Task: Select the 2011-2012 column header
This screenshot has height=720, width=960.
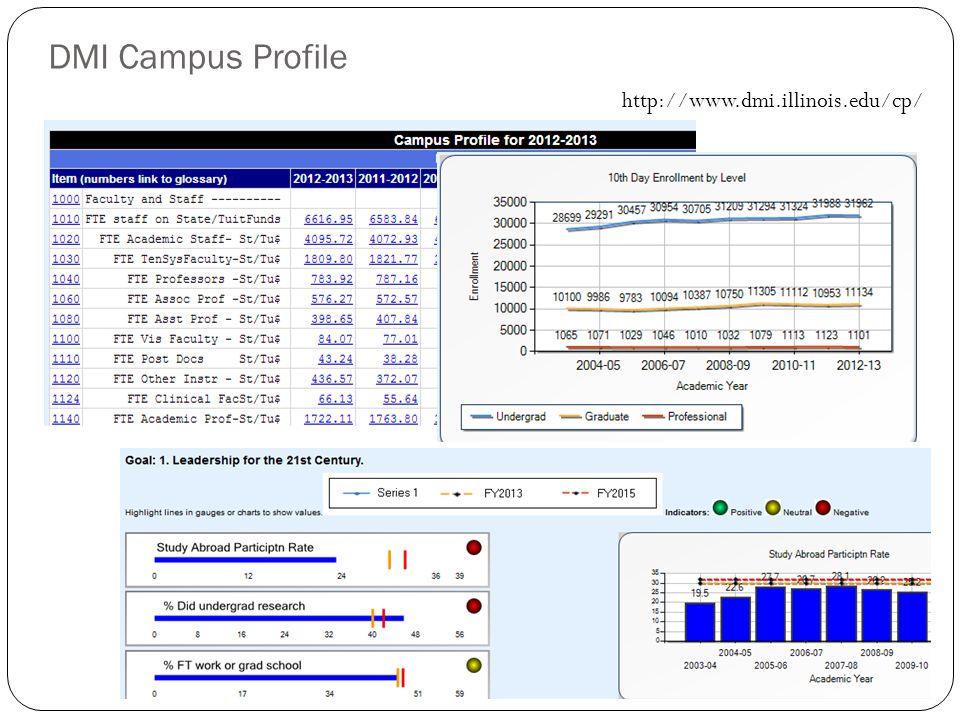Action: 388,179
